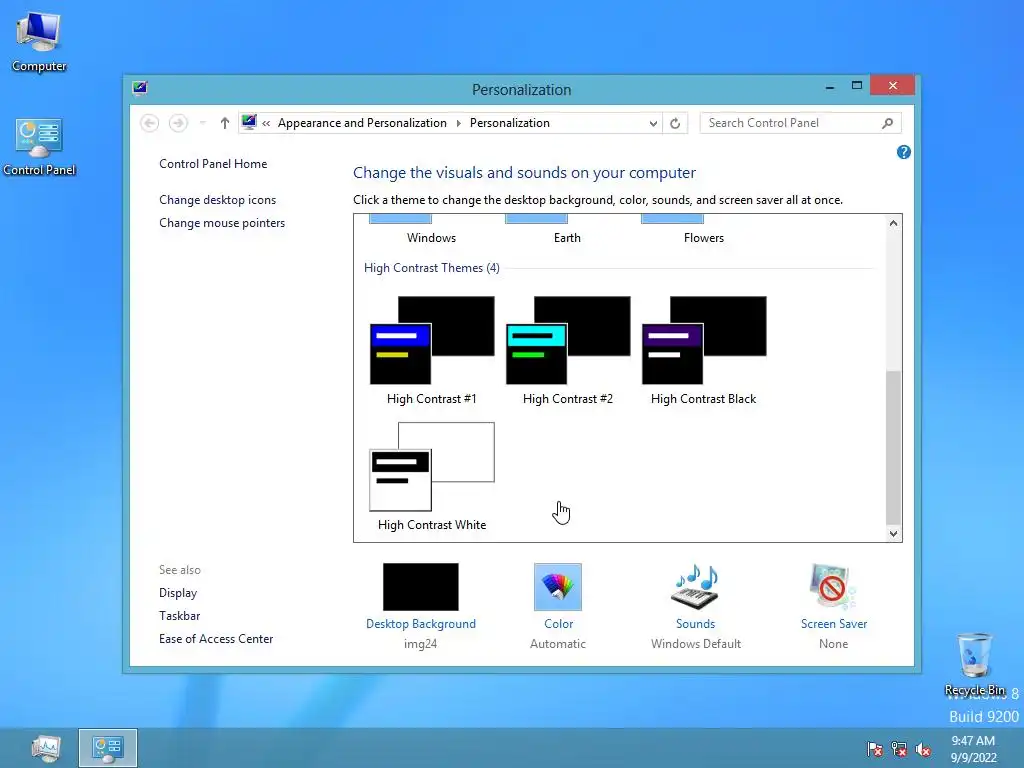
Task: Open the Display link
Action: point(178,593)
